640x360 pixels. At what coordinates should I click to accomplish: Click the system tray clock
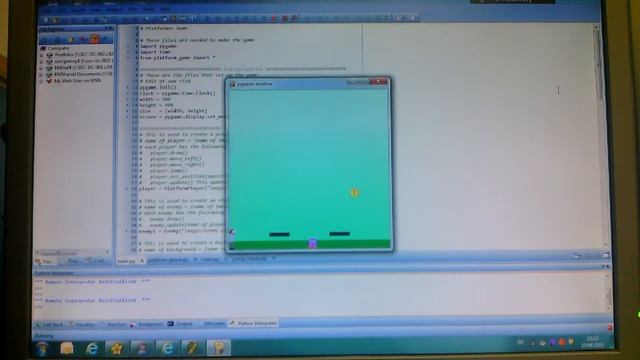tap(593, 342)
